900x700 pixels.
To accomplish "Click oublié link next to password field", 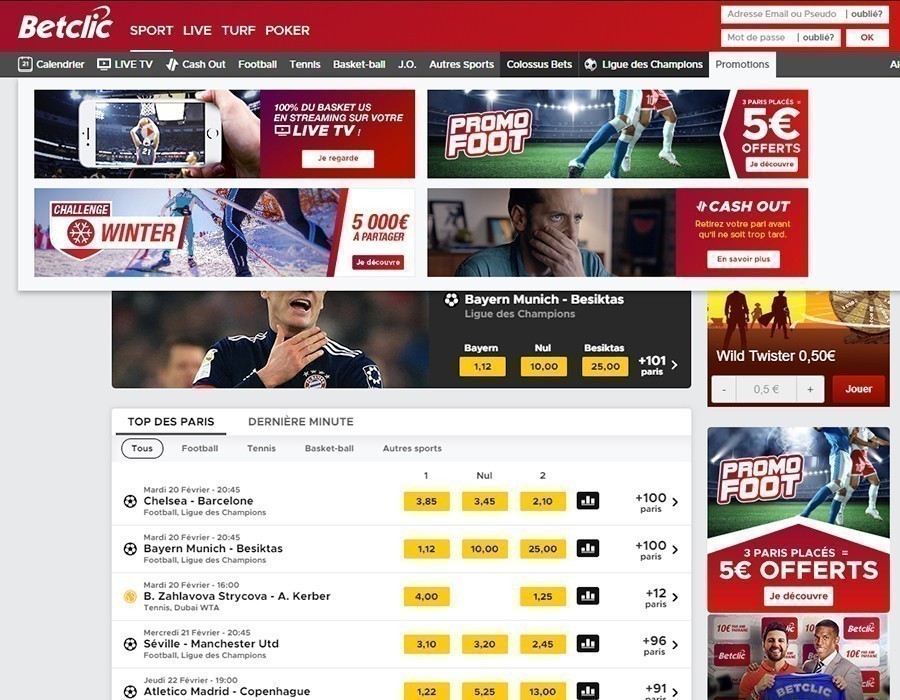I will tap(818, 37).
